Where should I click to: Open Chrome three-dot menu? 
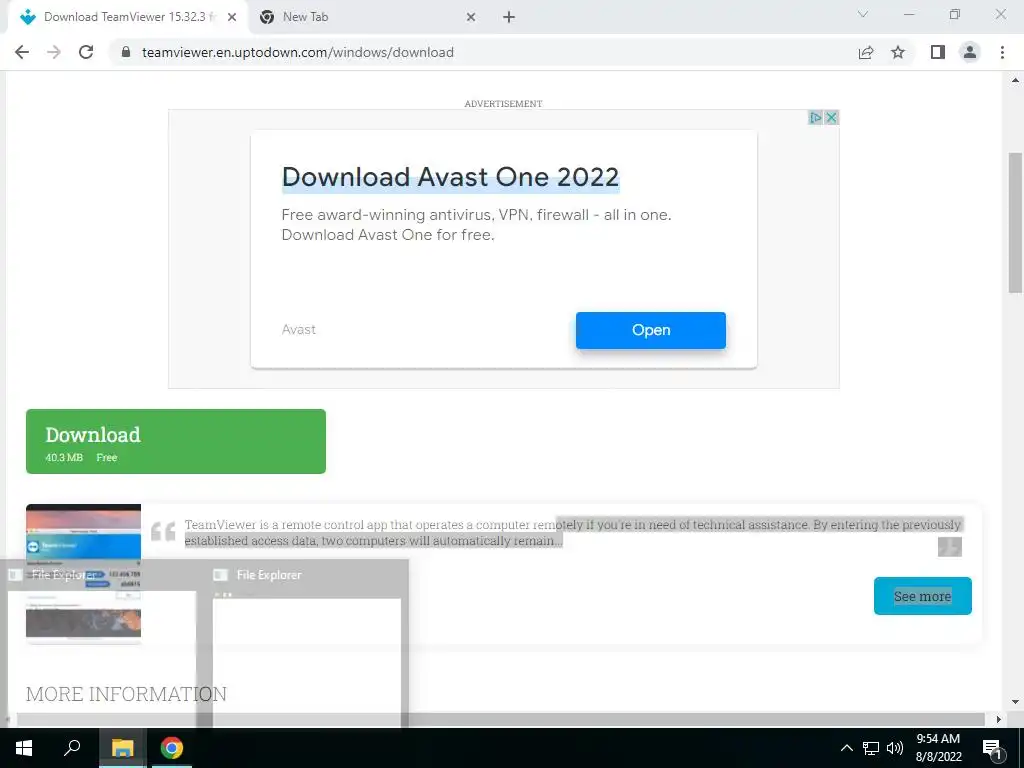(x=1002, y=52)
